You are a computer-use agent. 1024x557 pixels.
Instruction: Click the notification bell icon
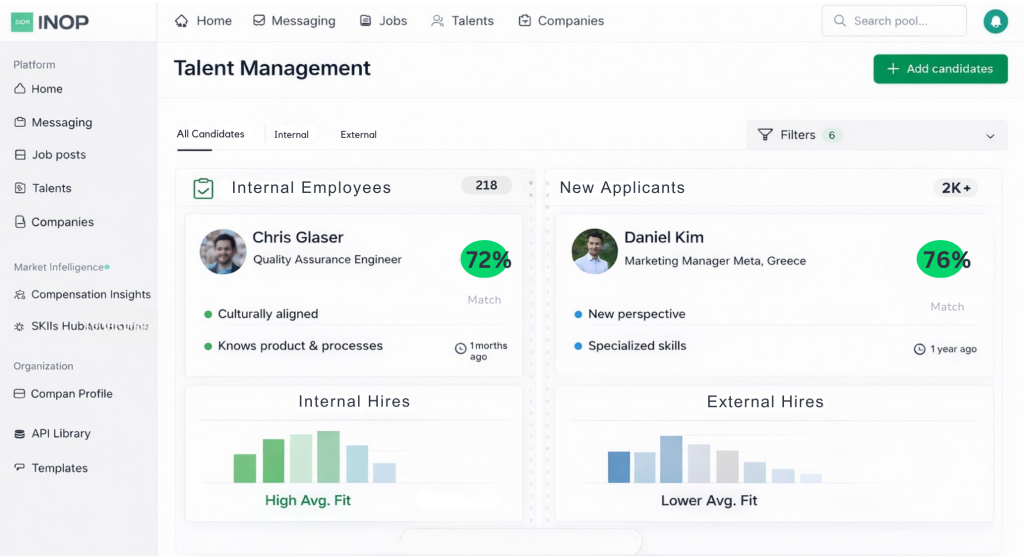(994, 21)
